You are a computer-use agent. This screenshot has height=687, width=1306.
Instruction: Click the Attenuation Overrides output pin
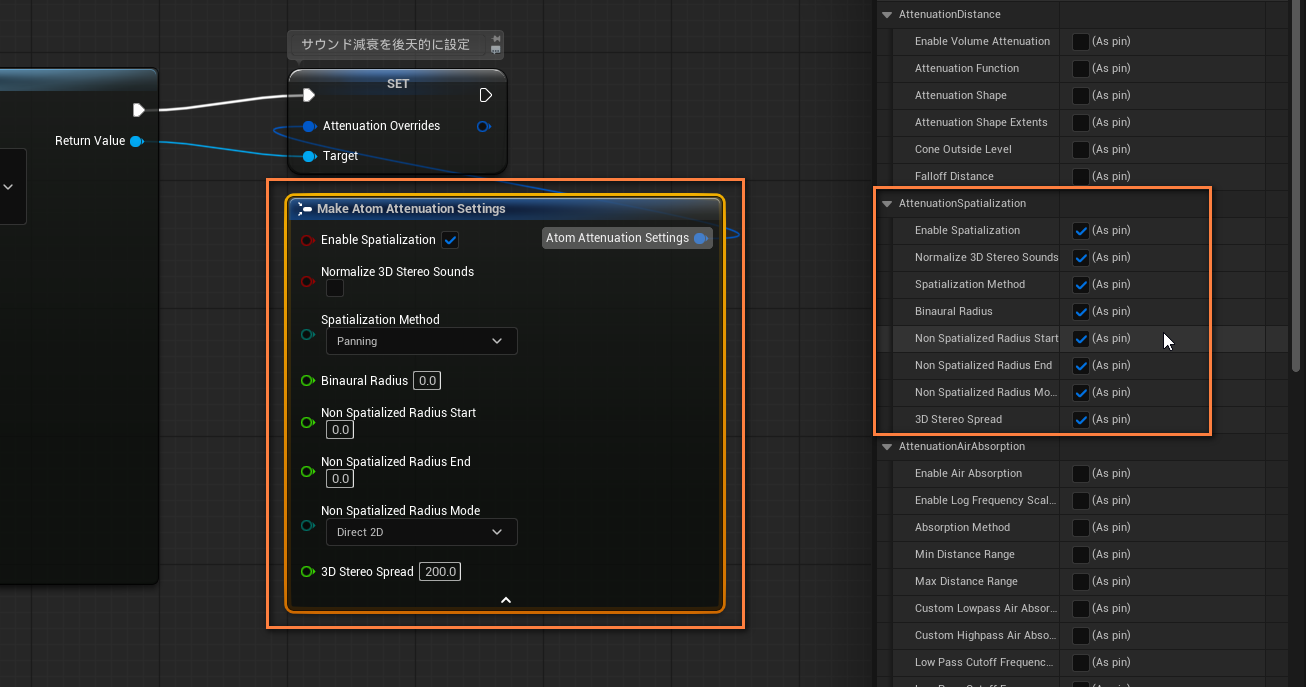coord(484,126)
